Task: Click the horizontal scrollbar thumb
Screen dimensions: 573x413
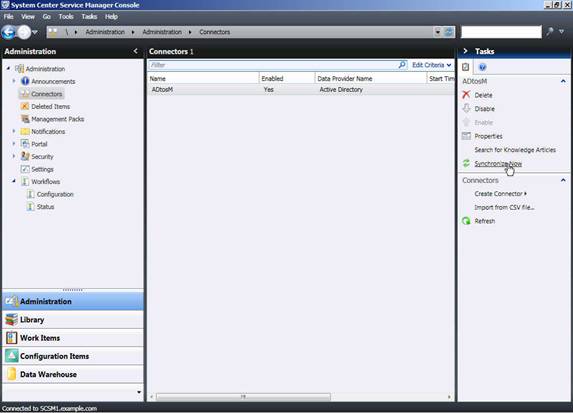Action: pos(243,397)
